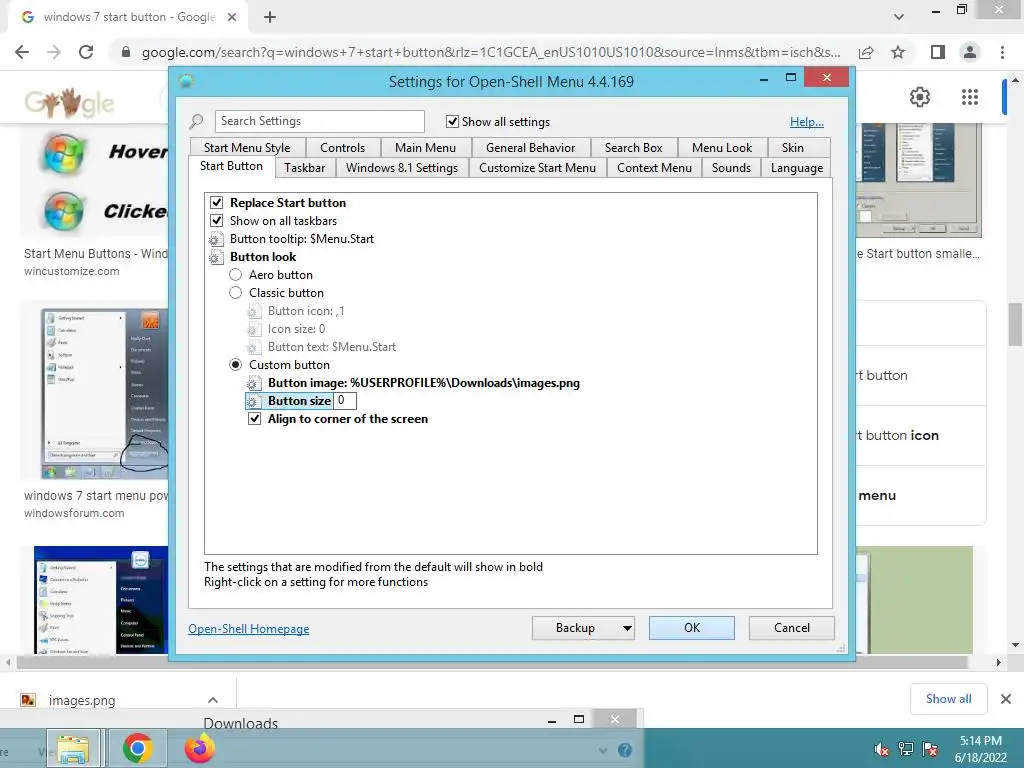Open Action Center flag icon
The width and height of the screenshot is (1024, 768).
930,749
